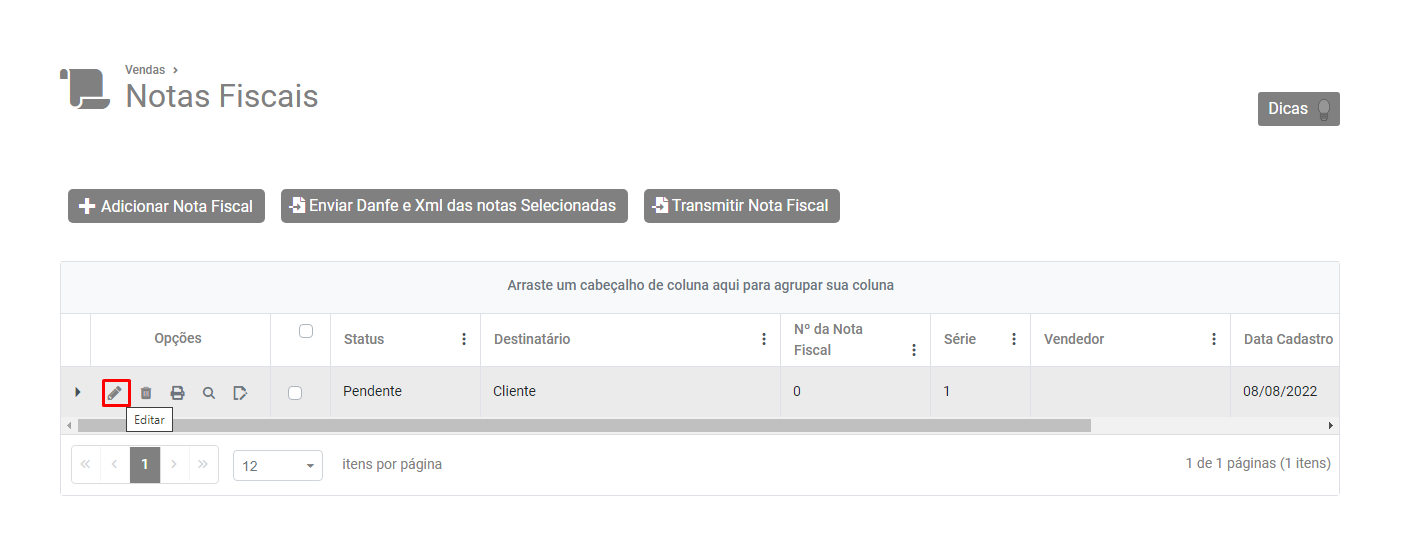Click the pencil Editar icon in the row
This screenshot has width=1401, height=548.
pos(115,393)
